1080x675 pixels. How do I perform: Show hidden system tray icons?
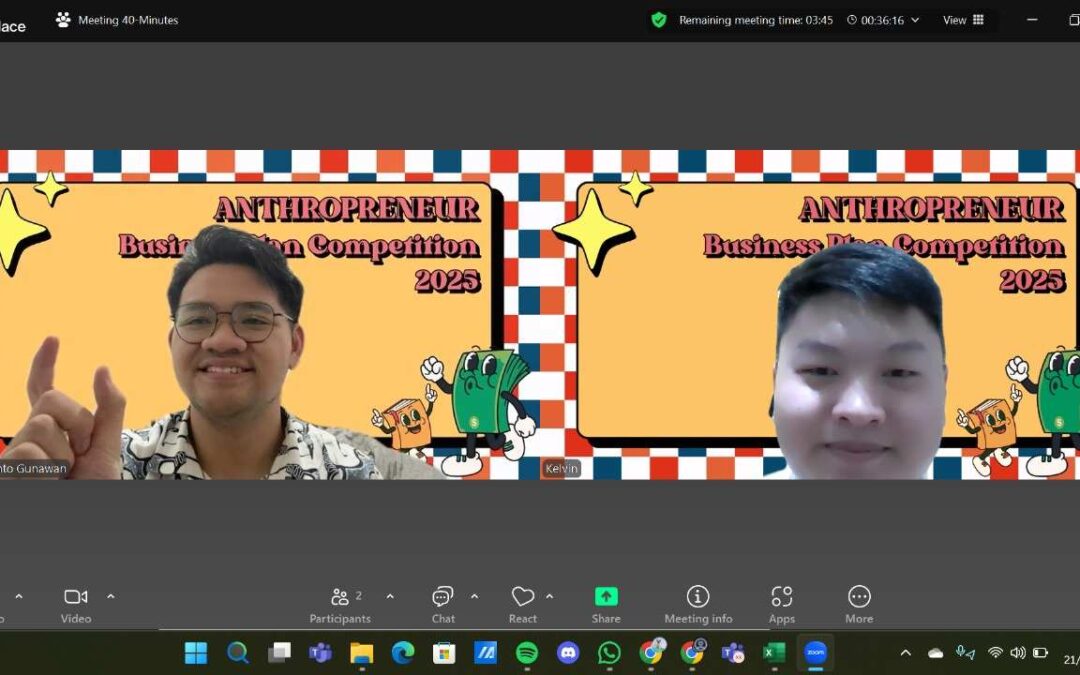906,653
